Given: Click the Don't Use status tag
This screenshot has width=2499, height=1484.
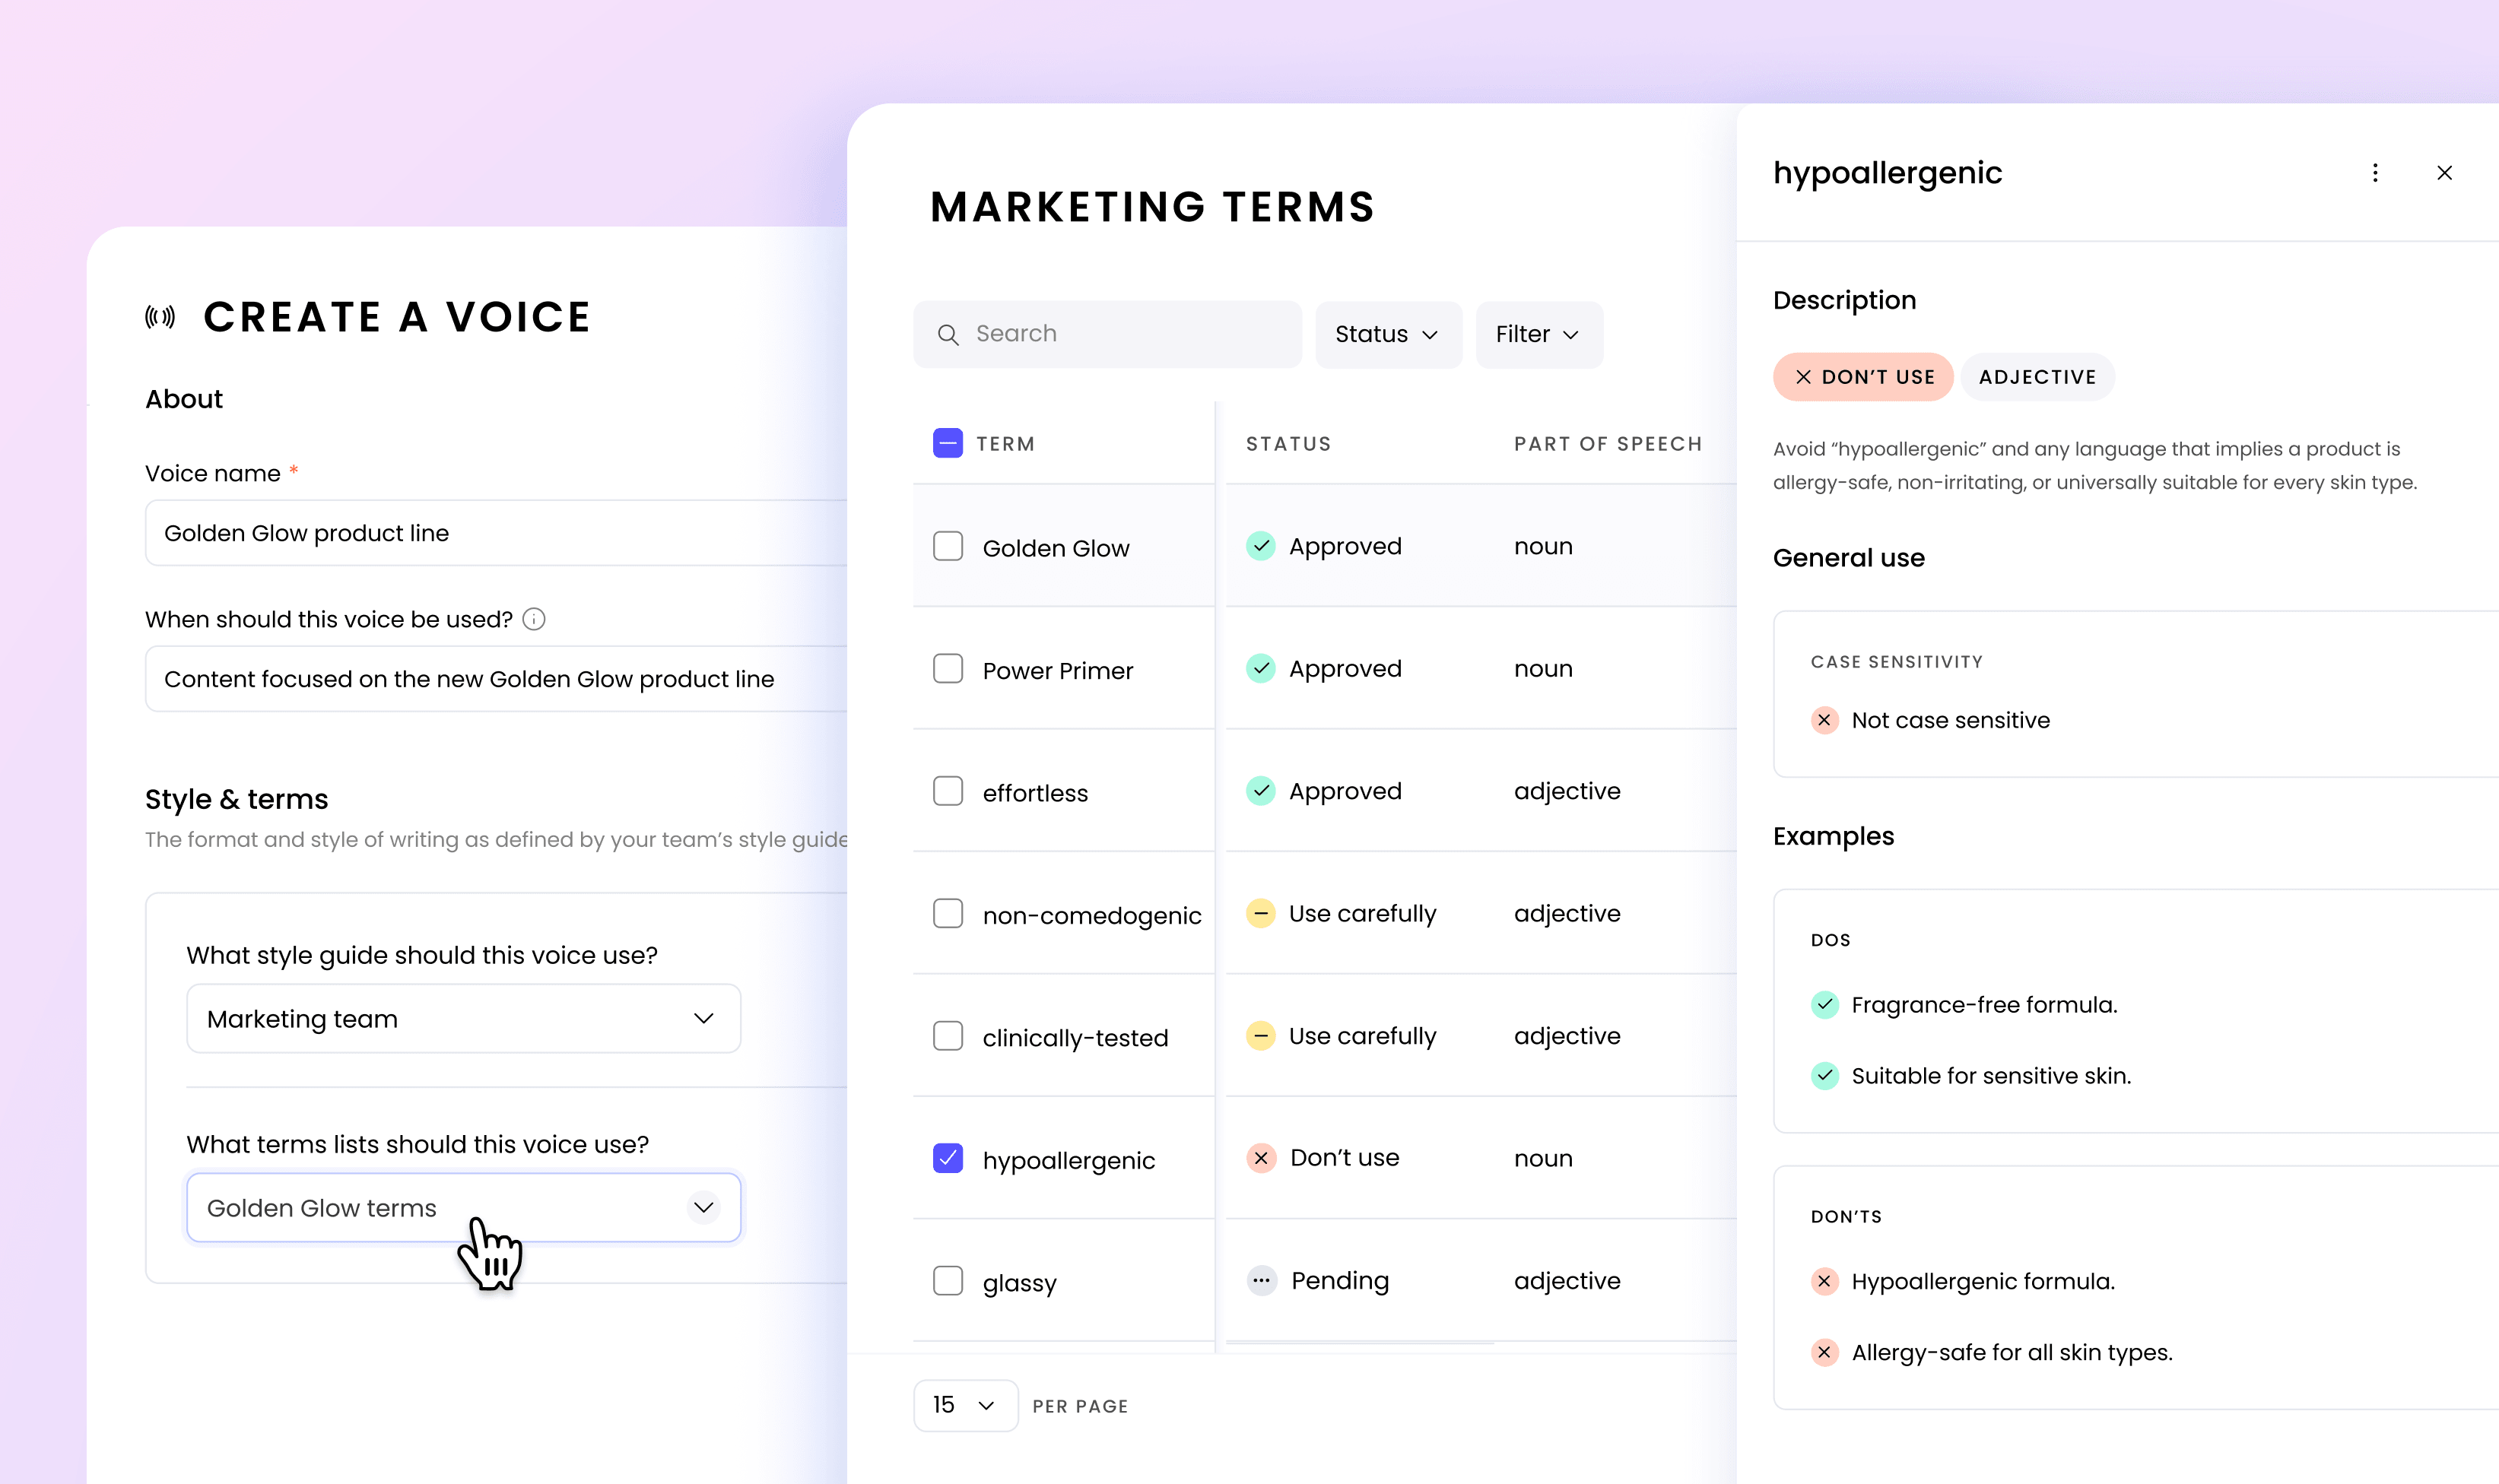Looking at the screenshot, I should 1862,377.
